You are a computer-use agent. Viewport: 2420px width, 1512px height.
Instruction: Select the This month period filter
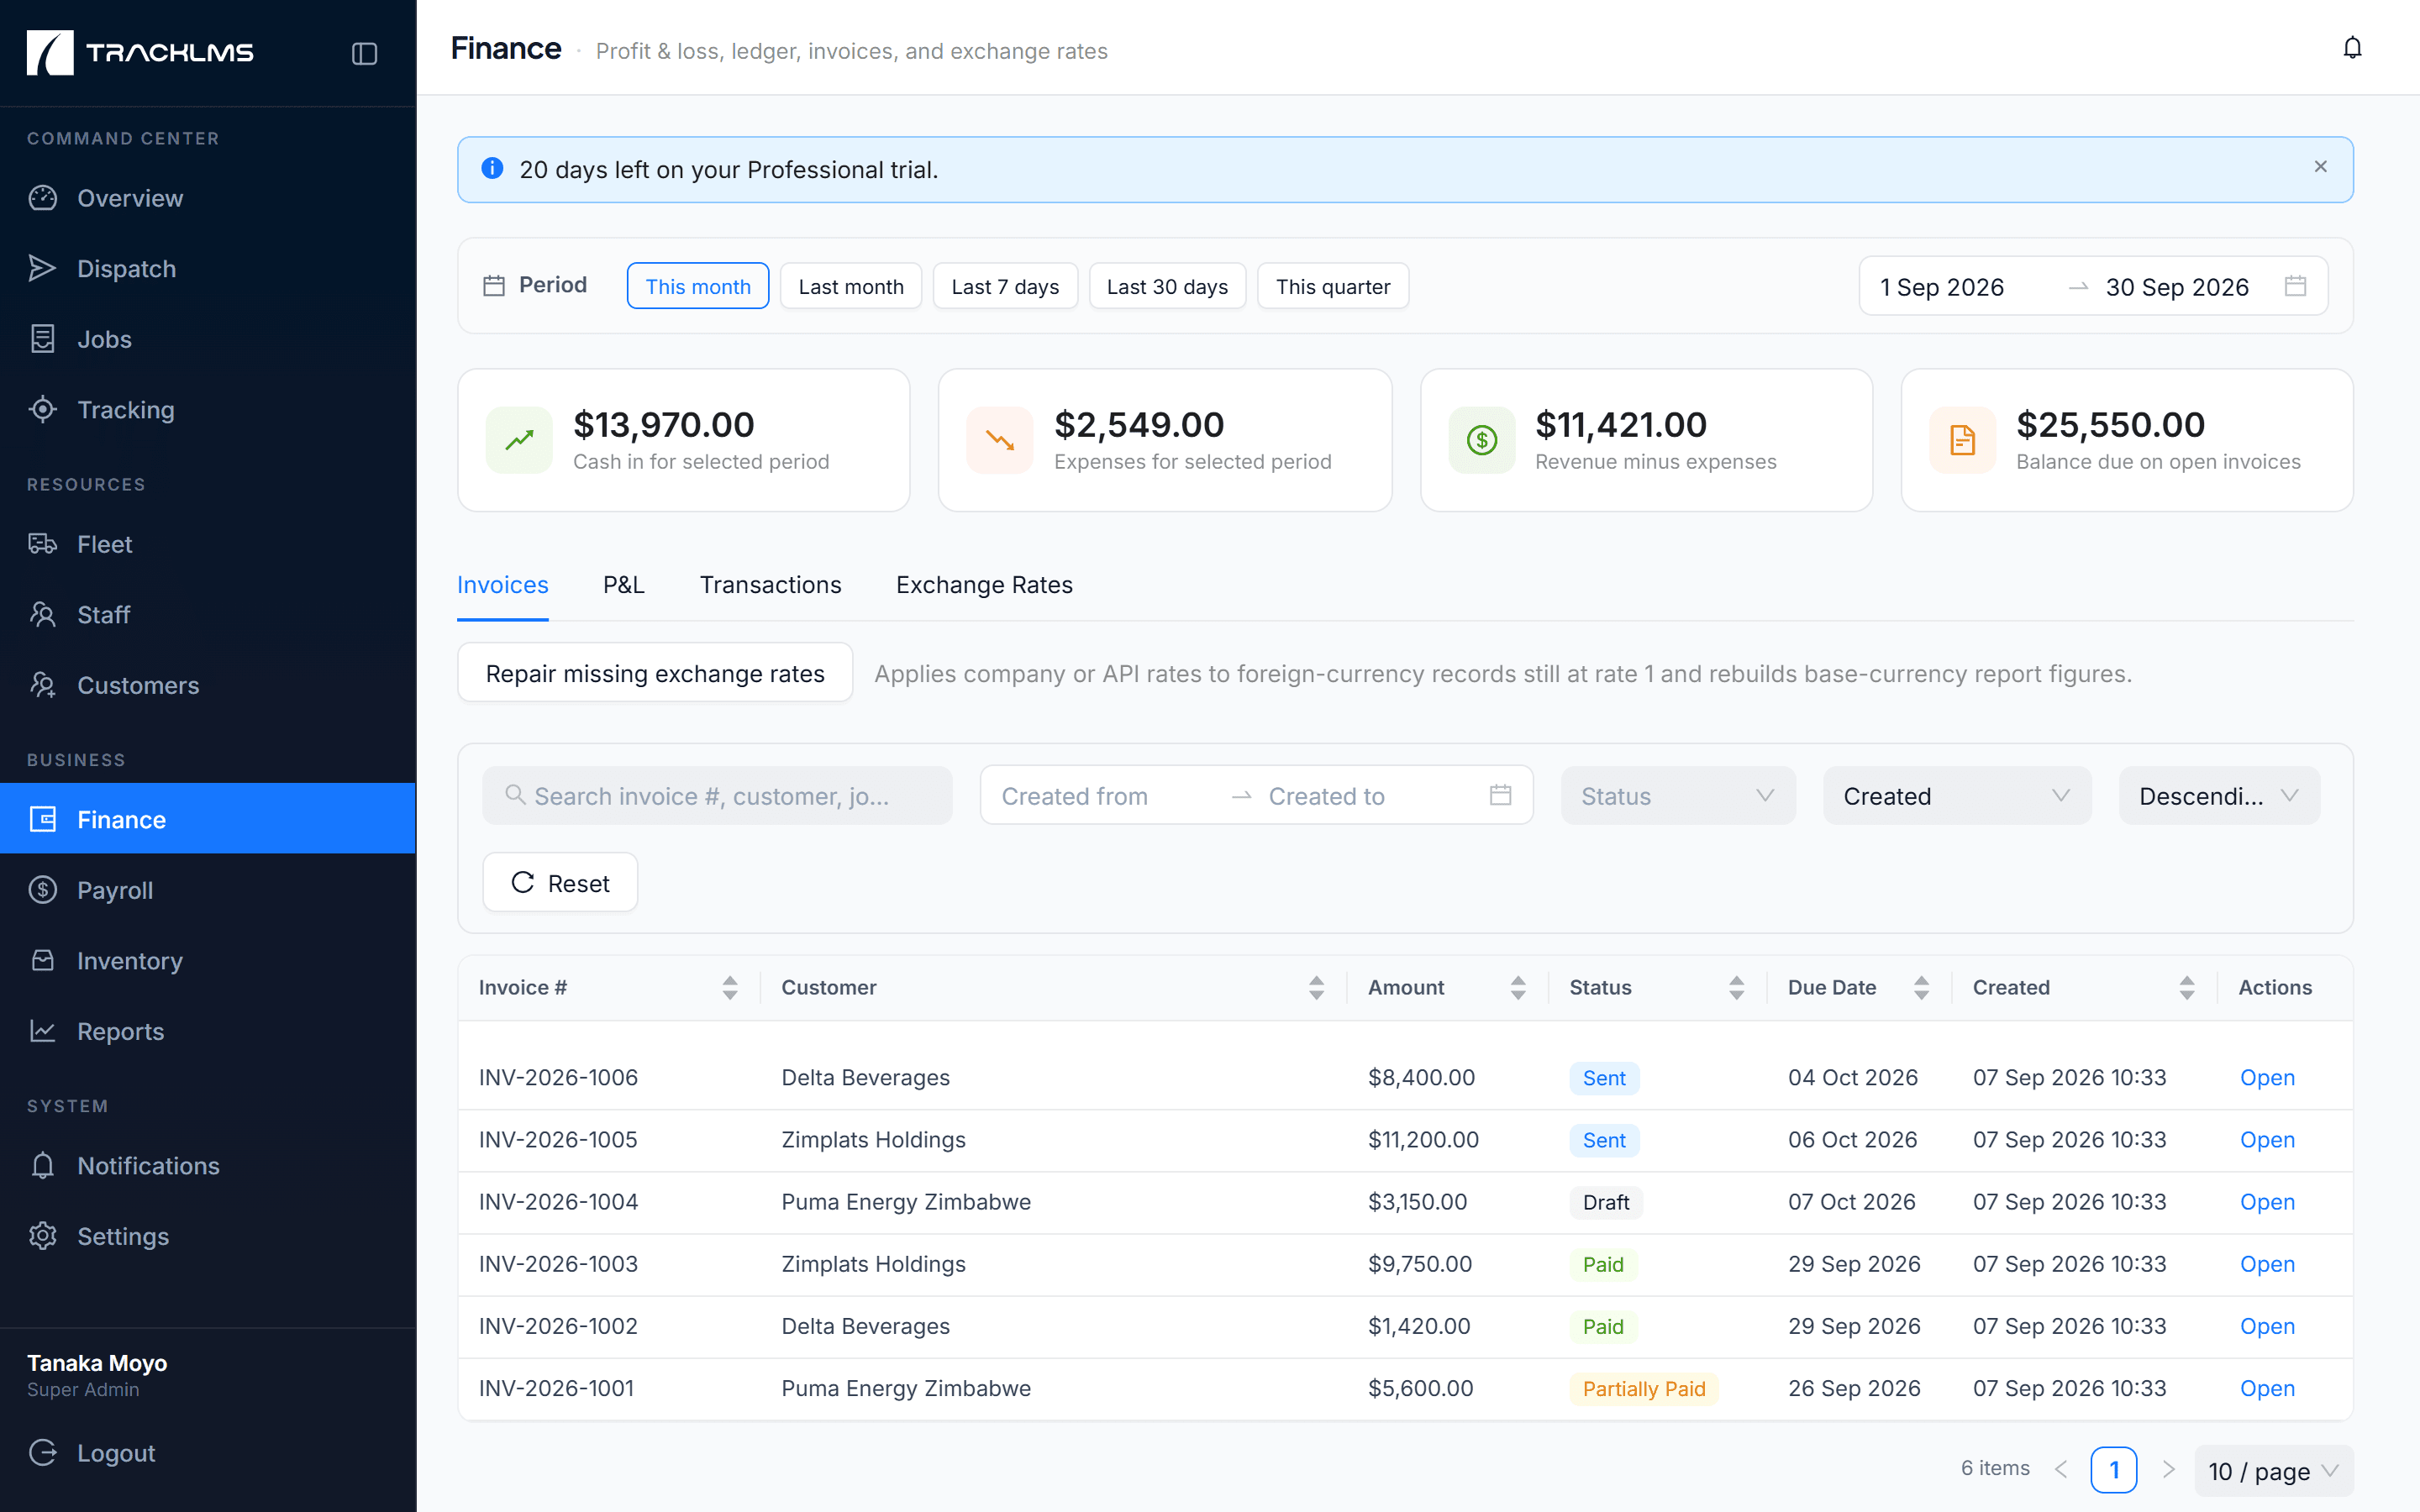(x=698, y=286)
